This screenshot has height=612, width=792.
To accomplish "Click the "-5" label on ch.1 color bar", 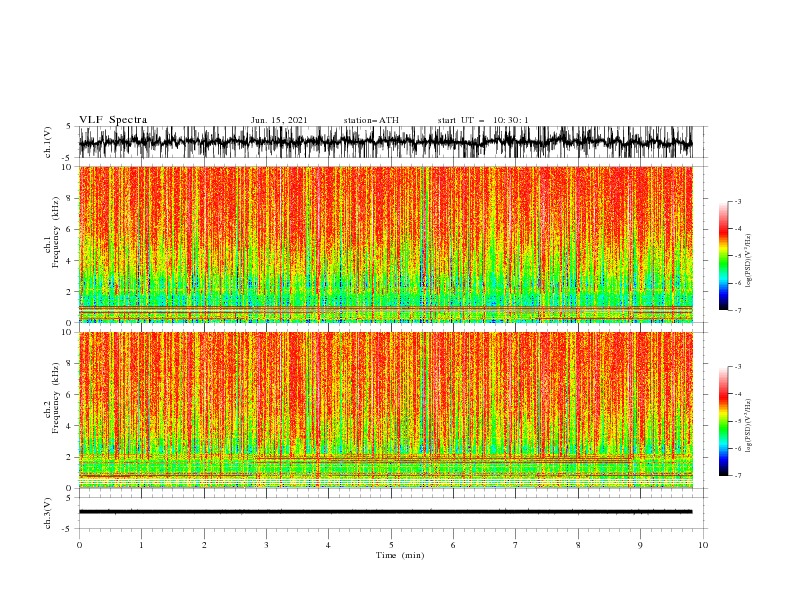I will 737,256.
